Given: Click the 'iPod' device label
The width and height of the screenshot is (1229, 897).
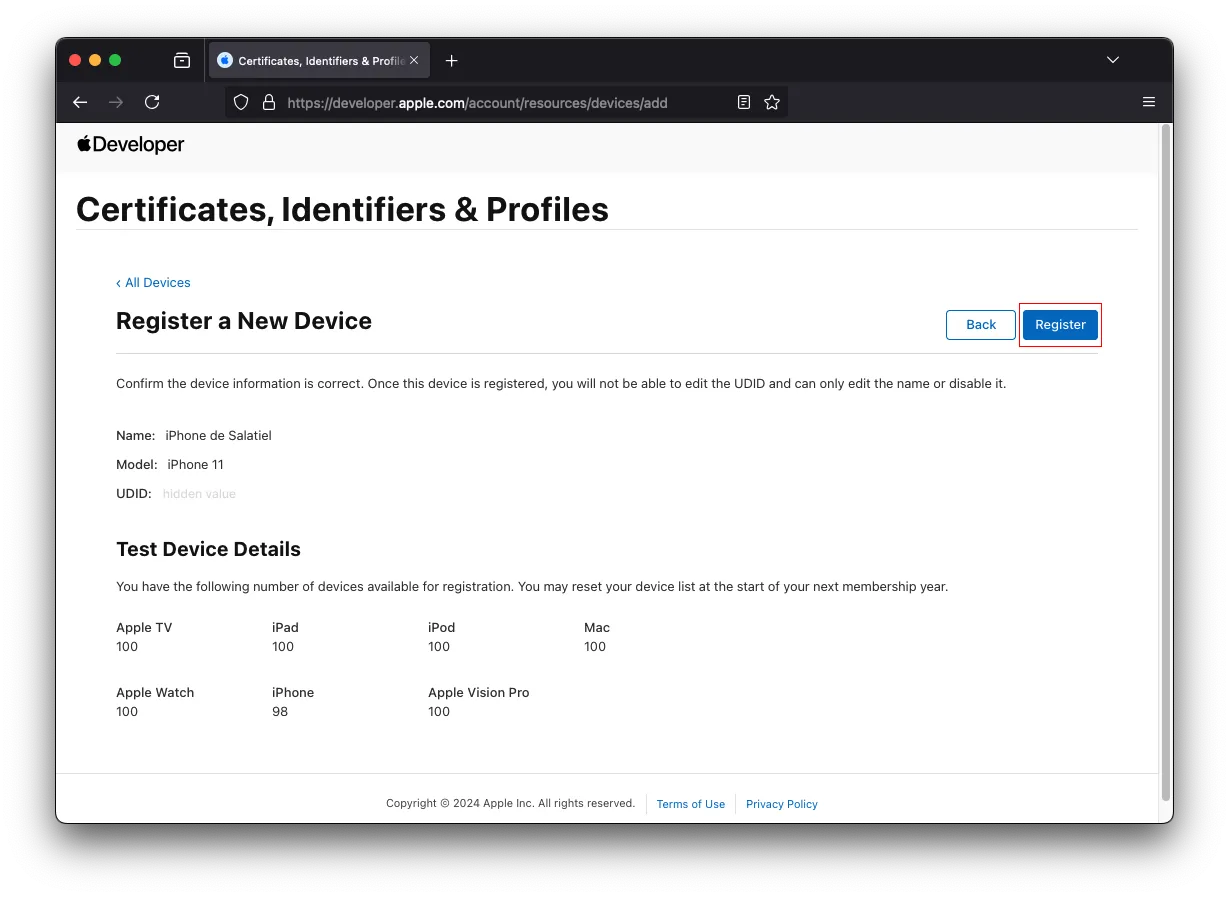Looking at the screenshot, I should click(x=442, y=627).
